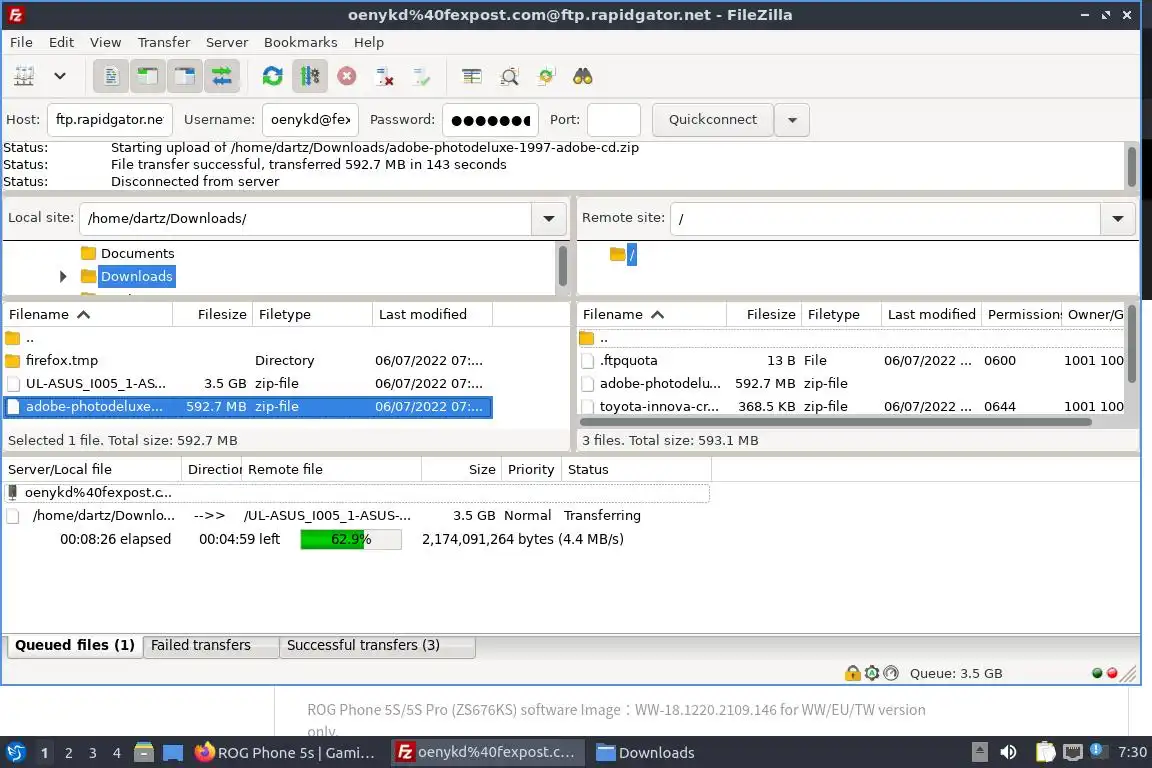
Task: Open the View menu
Action: 105,42
